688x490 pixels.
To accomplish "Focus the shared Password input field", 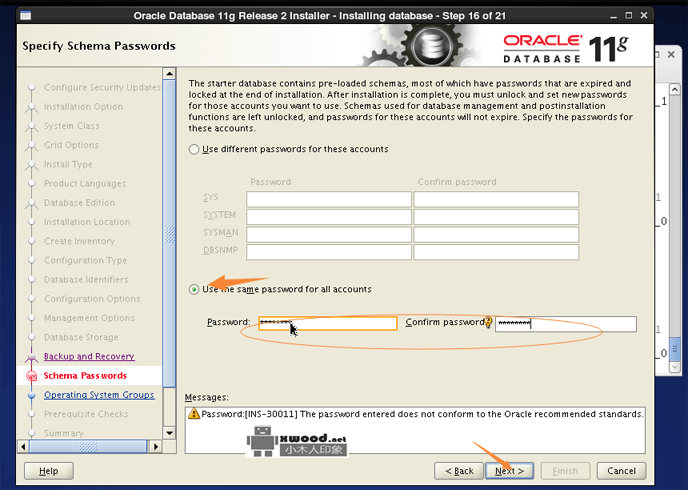I will point(327,324).
